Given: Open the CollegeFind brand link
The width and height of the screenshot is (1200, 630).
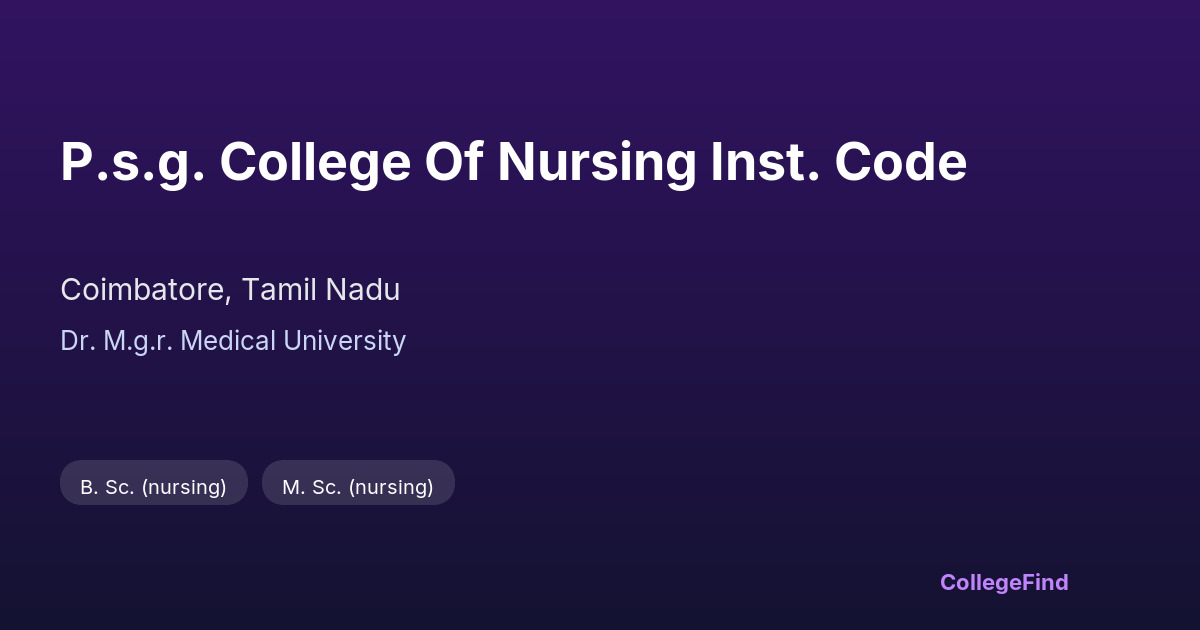Looking at the screenshot, I should [x=1004, y=582].
